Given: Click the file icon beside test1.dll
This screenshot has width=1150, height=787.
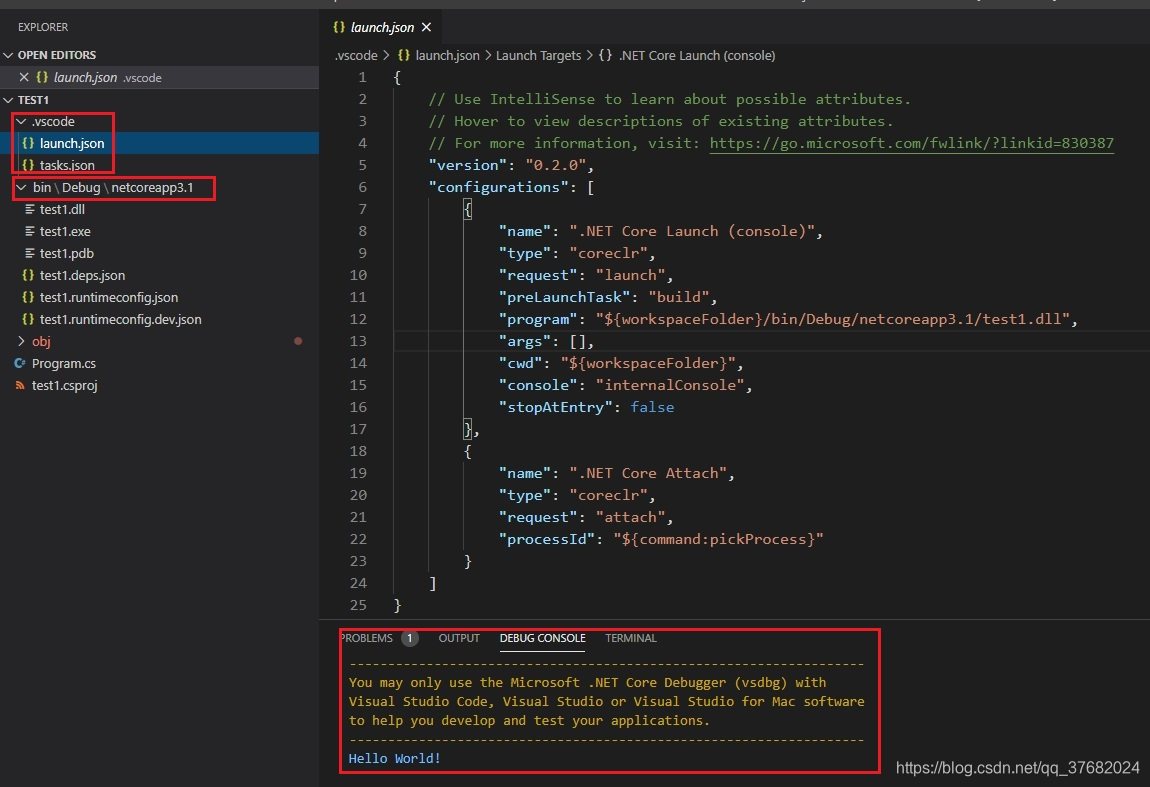Looking at the screenshot, I should pos(29,209).
